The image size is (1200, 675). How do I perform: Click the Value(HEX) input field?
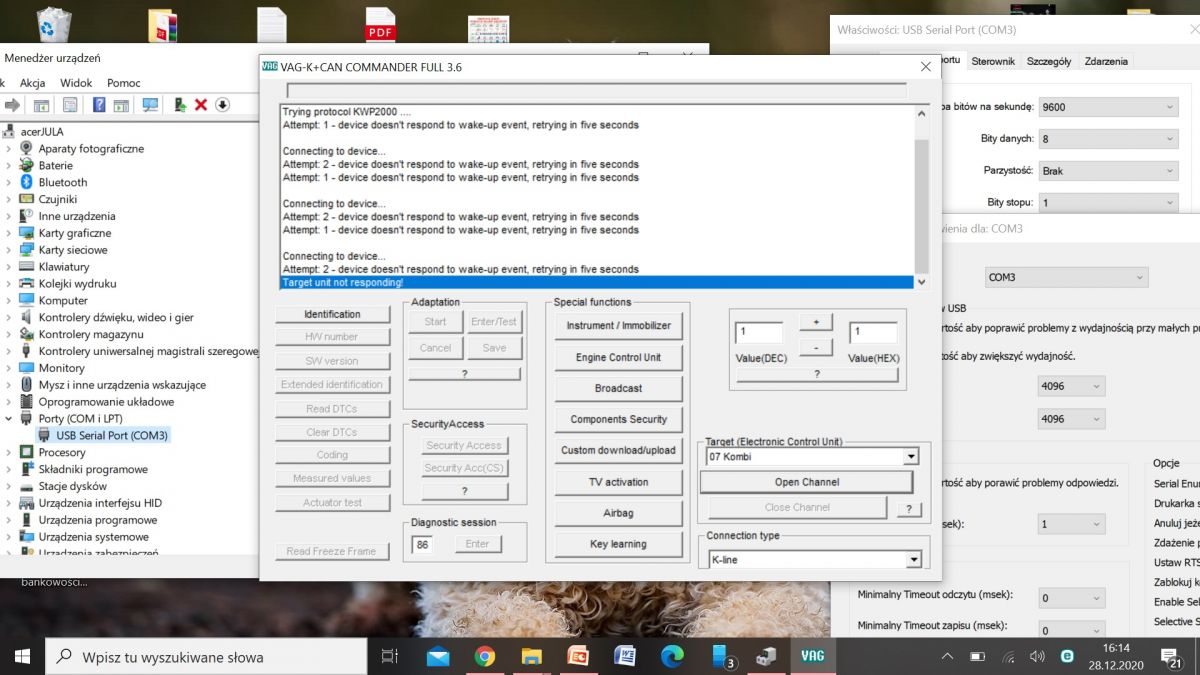pos(873,332)
